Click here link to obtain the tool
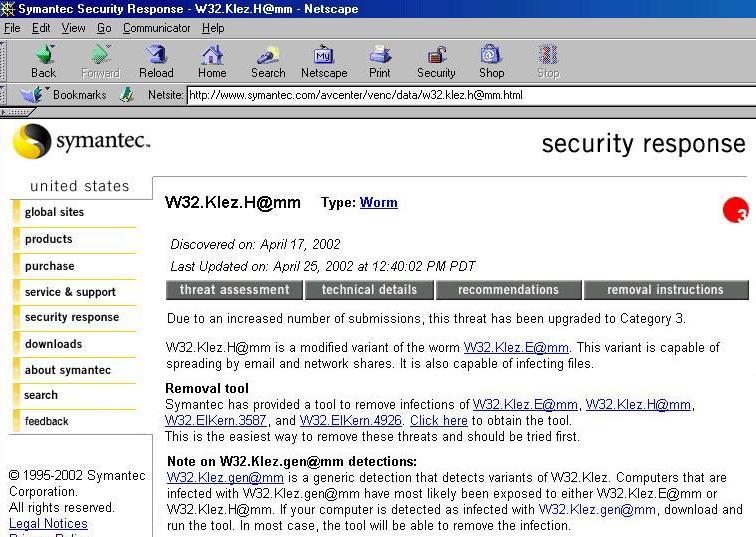Viewport: 756px width, 537px height. 439,420
